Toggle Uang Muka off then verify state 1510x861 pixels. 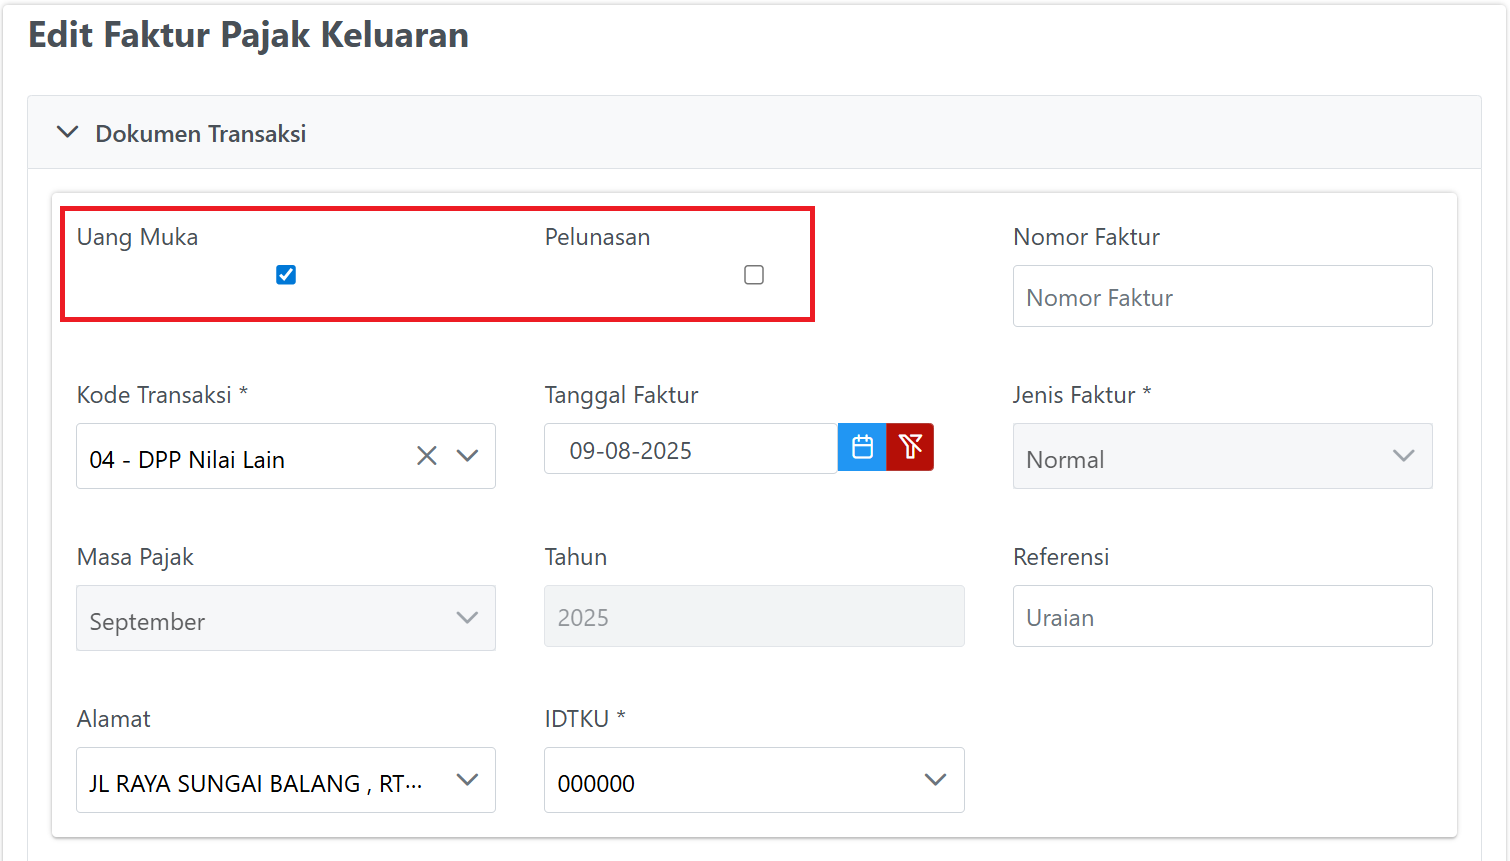[x=286, y=274]
